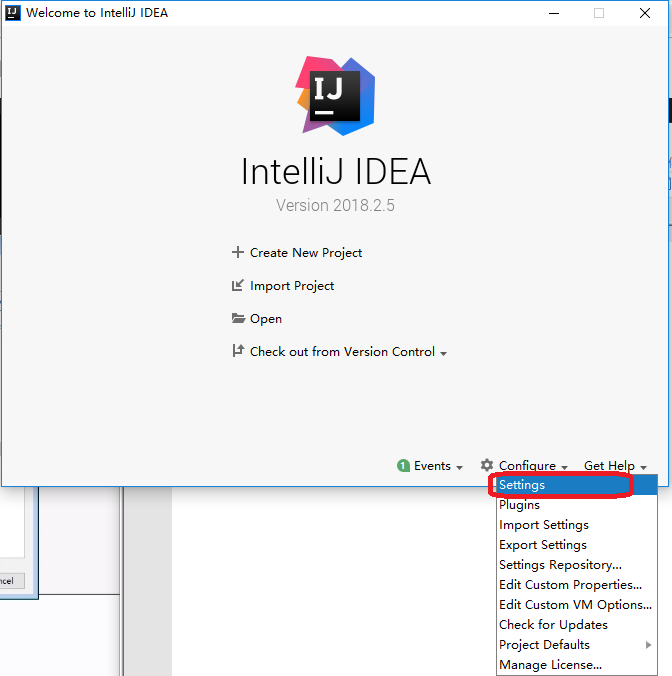
Task: Select Edit Custom VM Options...
Action: click(x=577, y=605)
